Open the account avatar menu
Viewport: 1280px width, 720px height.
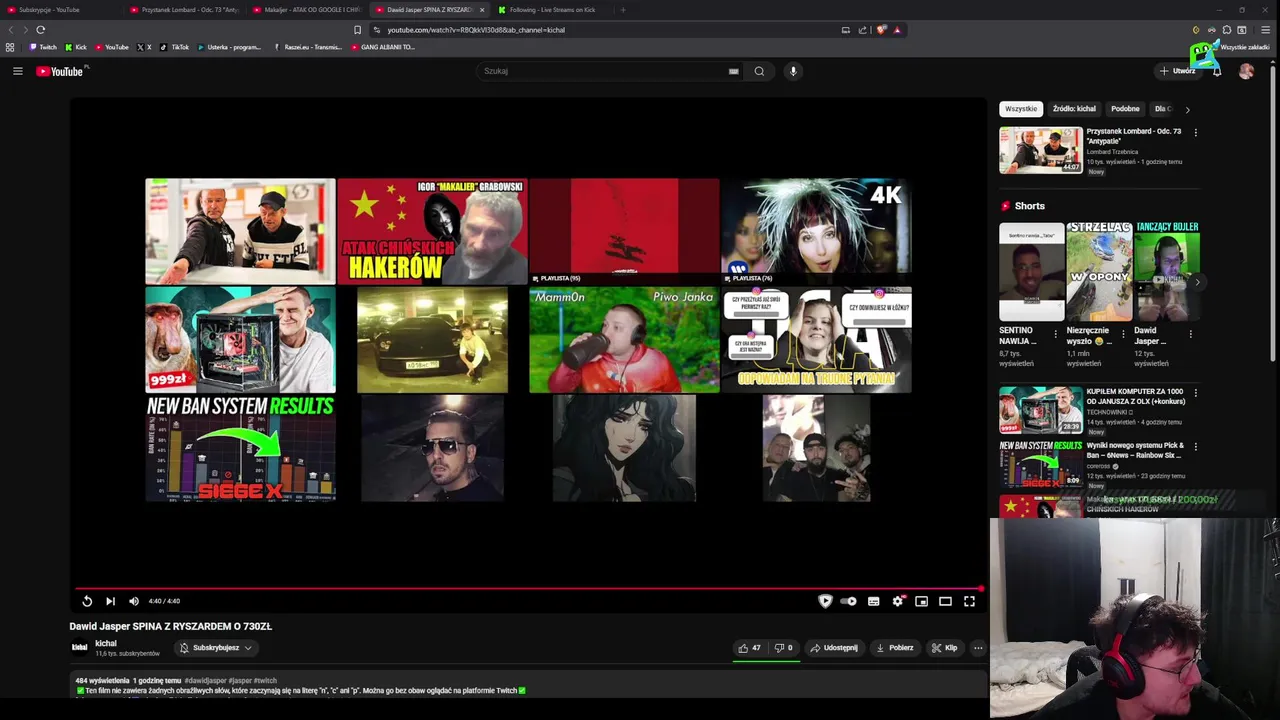coord(1246,71)
